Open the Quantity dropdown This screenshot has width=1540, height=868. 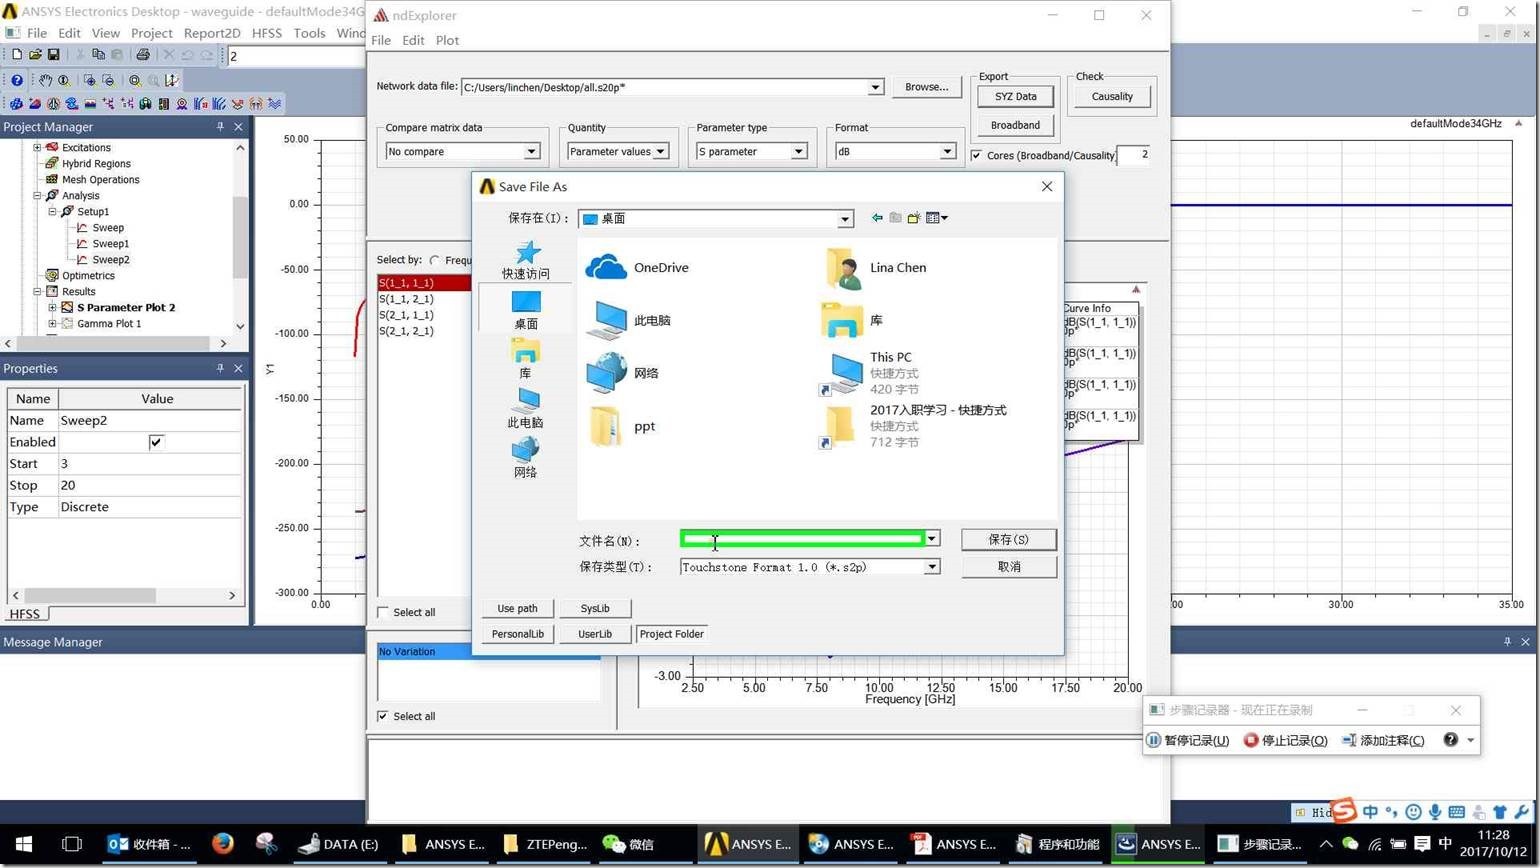660,152
